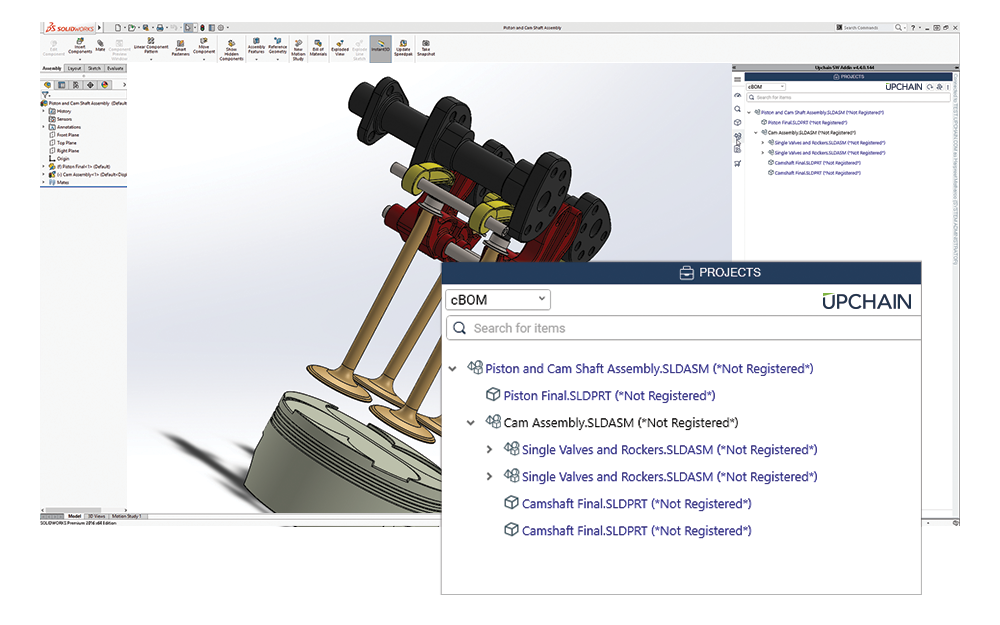Select Piston Final.SLDPRT in the enlarged panel
1000x625 pixels.
click(x=609, y=395)
